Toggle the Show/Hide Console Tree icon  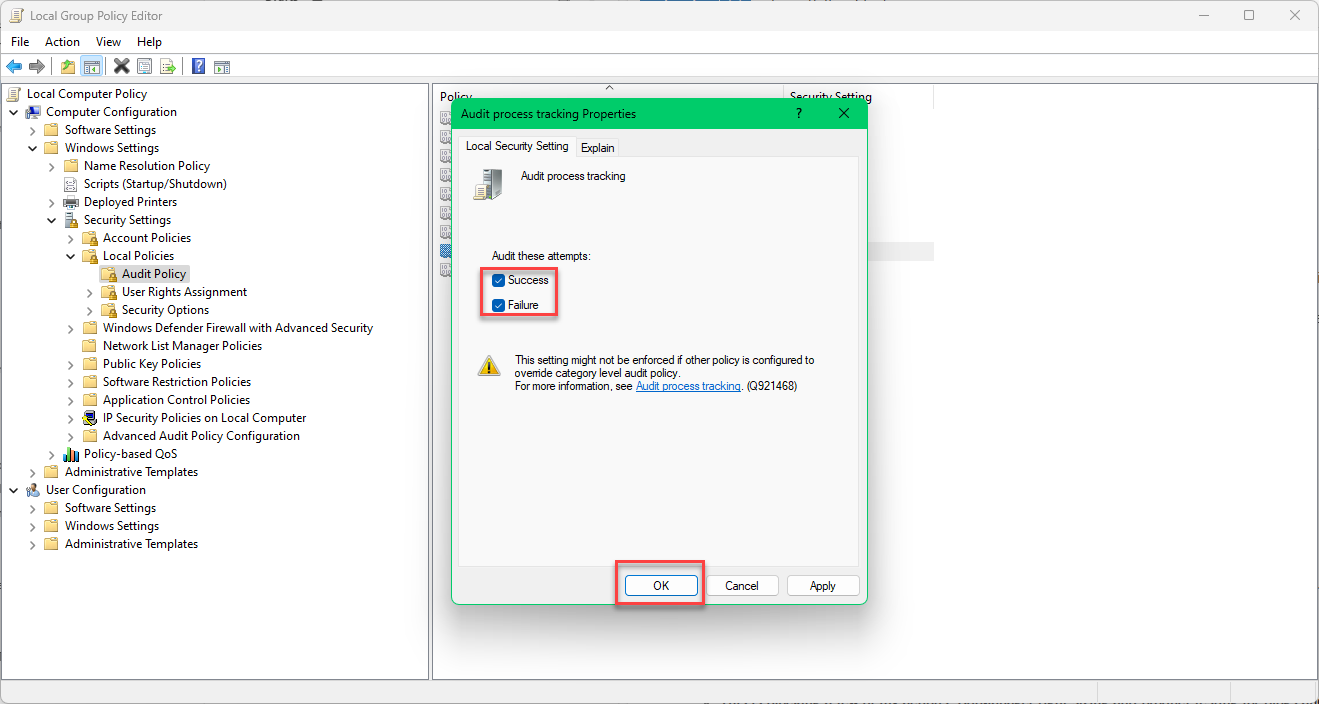(91, 66)
